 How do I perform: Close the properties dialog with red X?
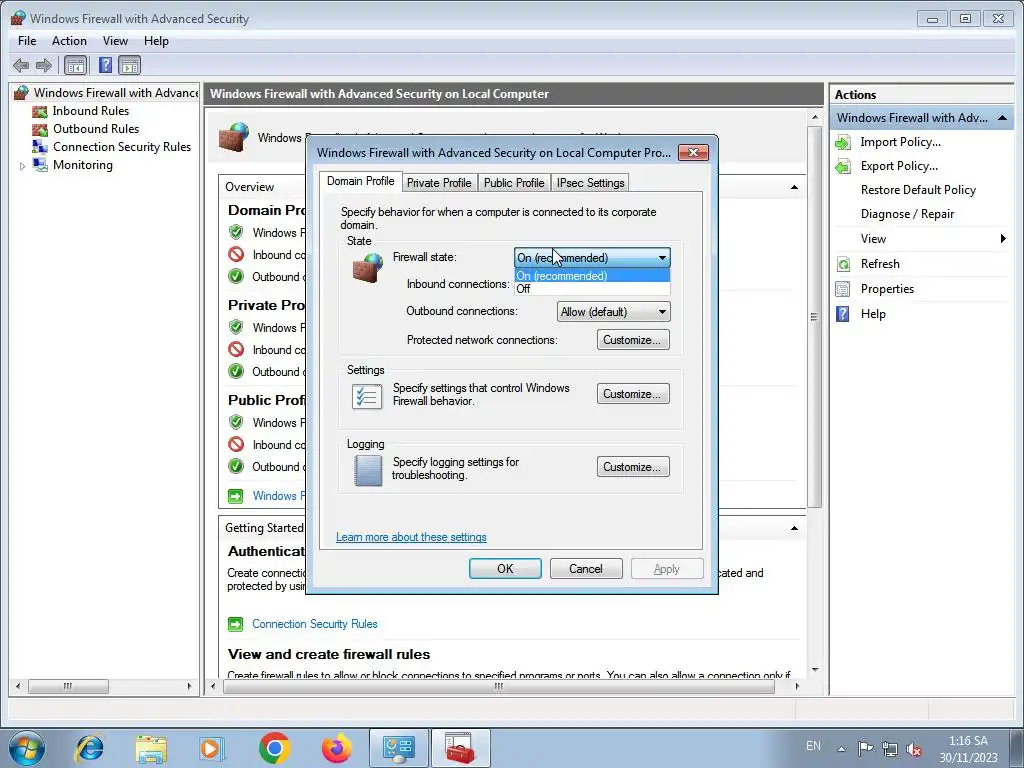click(x=693, y=152)
